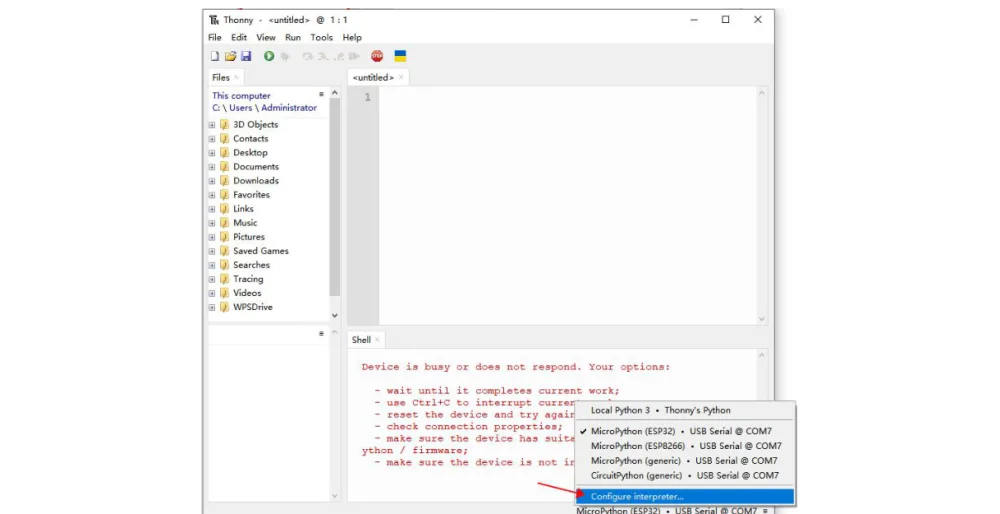Open a file with the folder toolbar icon
Image resolution: width=1000 pixels, height=514 pixels.
coord(230,56)
